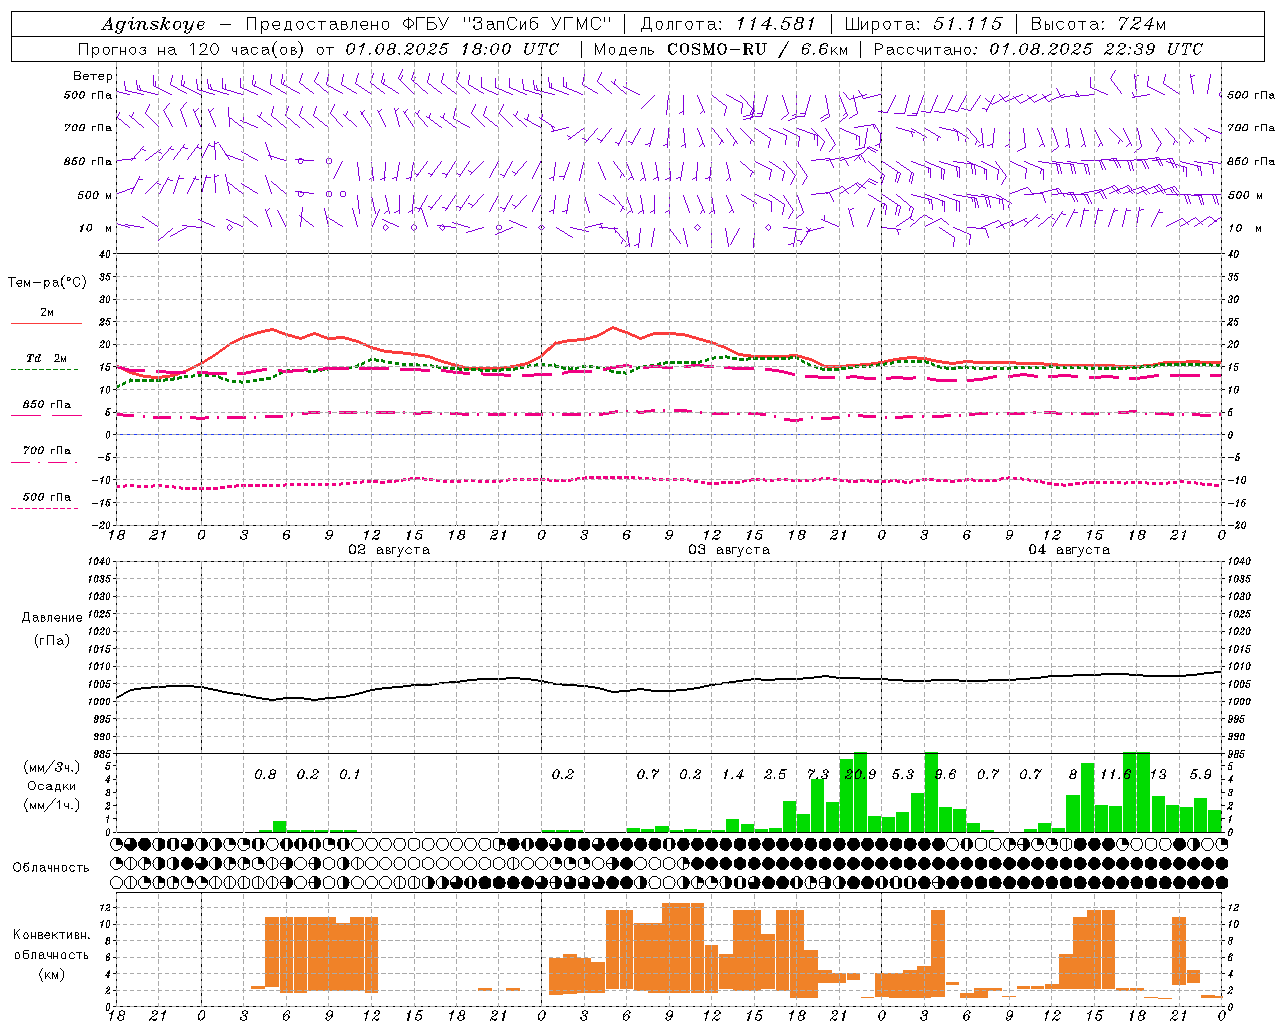Click the "Ветер" wind panel label

pyautogui.click(x=92, y=76)
